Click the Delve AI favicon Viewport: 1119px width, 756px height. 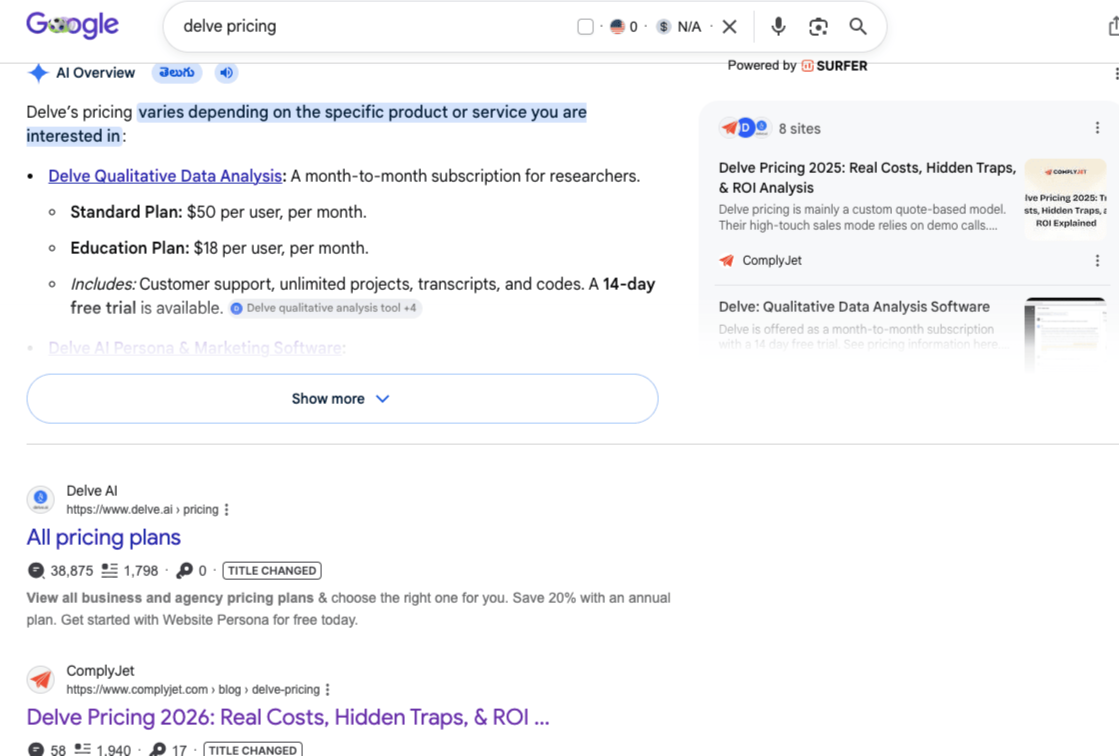point(41,499)
